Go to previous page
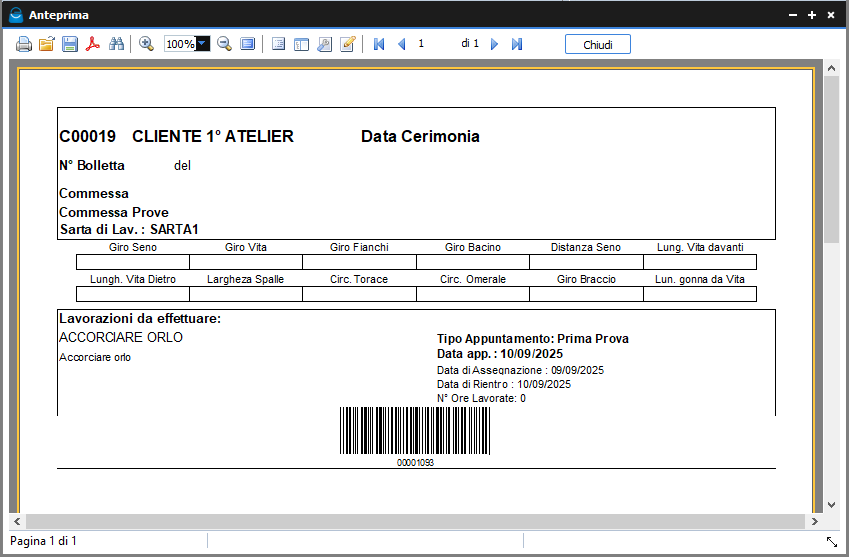The height and width of the screenshot is (557, 849). (x=402, y=44)
